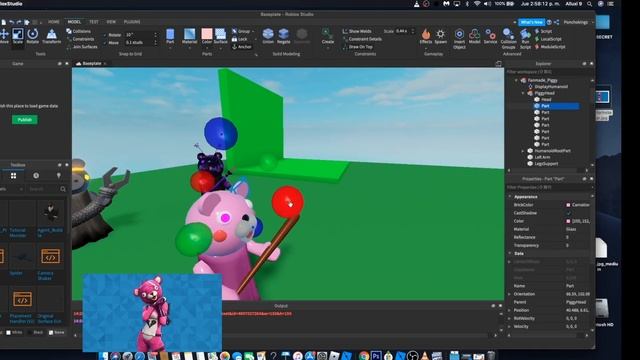Toggle Rotate snap checkbox
The width and height of the screenshot is (640, 360).
104,35
